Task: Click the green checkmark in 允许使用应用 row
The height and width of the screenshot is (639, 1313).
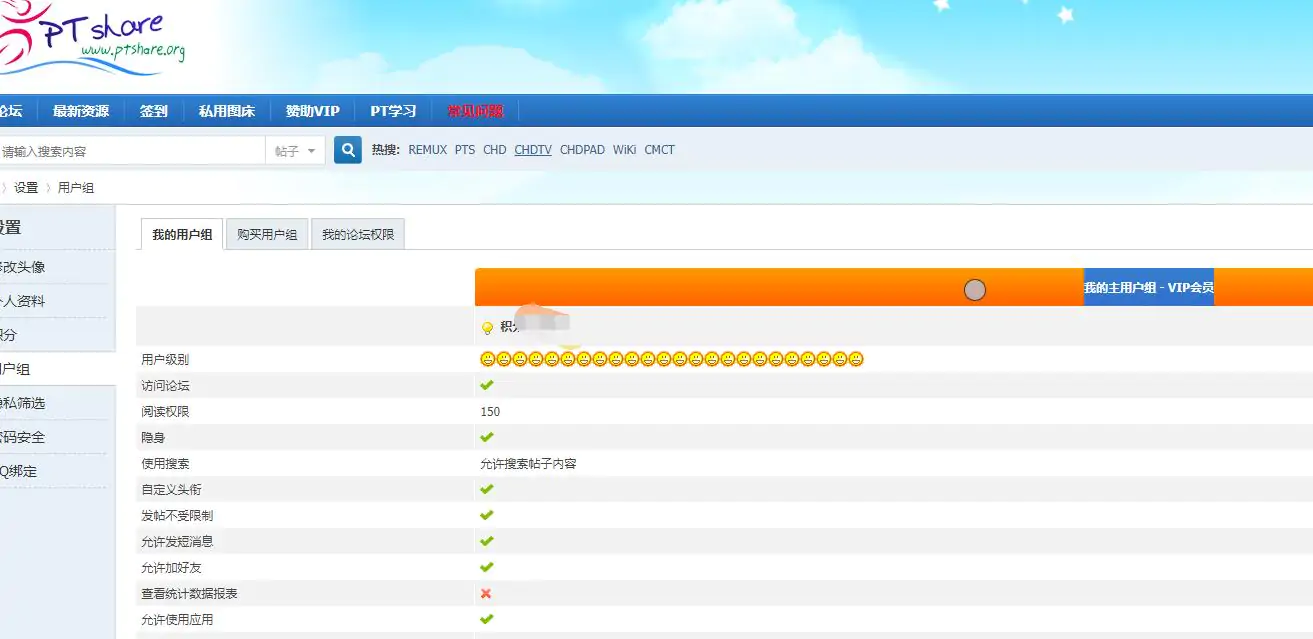Action: pyautogui.click(x=487, y=619)
